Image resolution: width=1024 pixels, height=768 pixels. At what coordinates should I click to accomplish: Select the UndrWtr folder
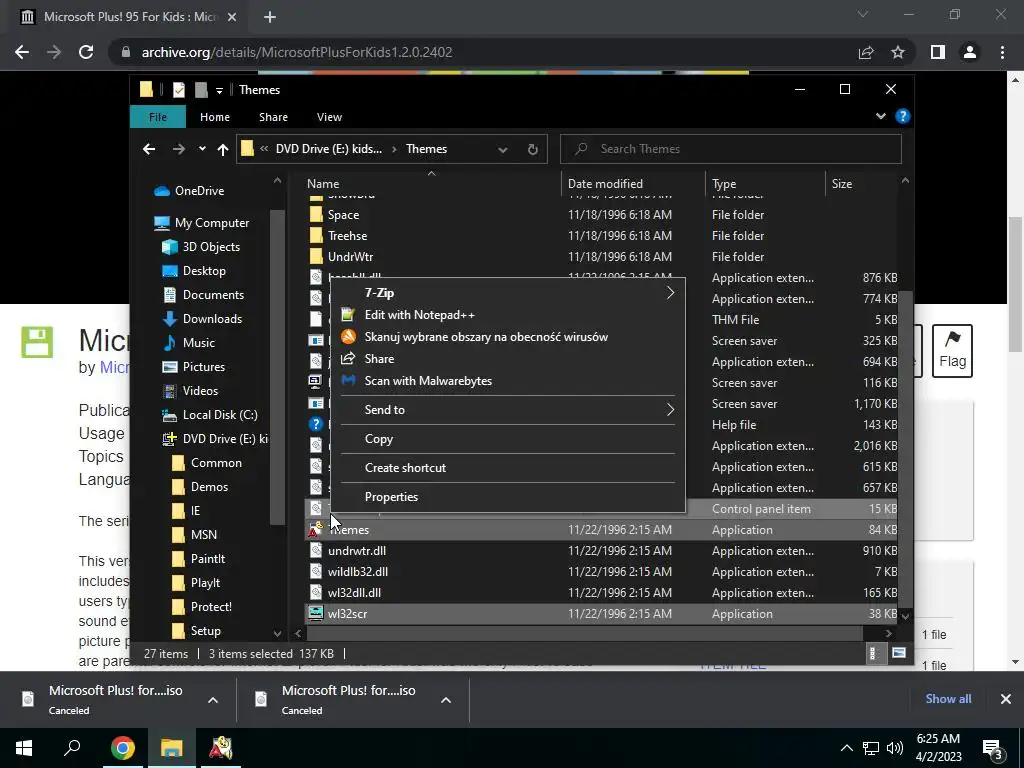(350, 257)
